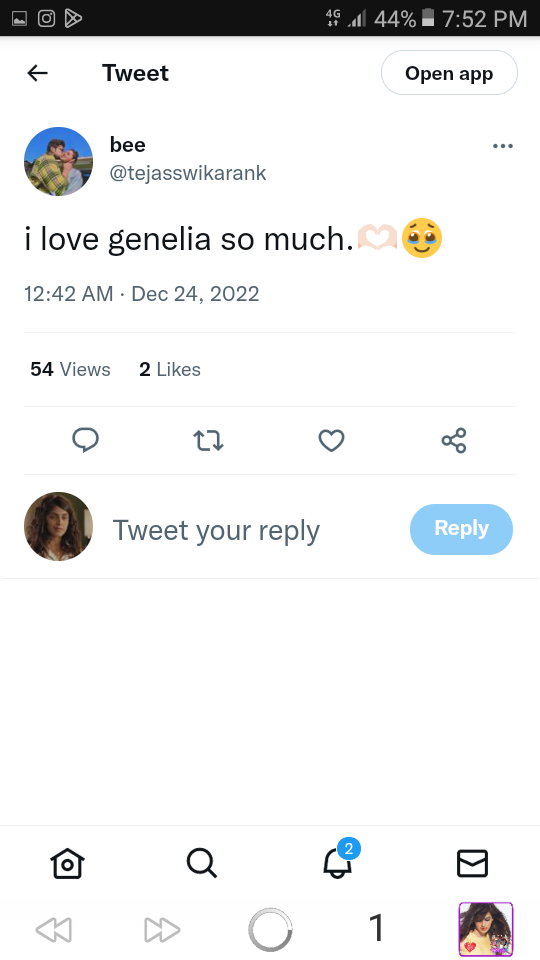Tap the browser rewind arrows button

(54, 930)
